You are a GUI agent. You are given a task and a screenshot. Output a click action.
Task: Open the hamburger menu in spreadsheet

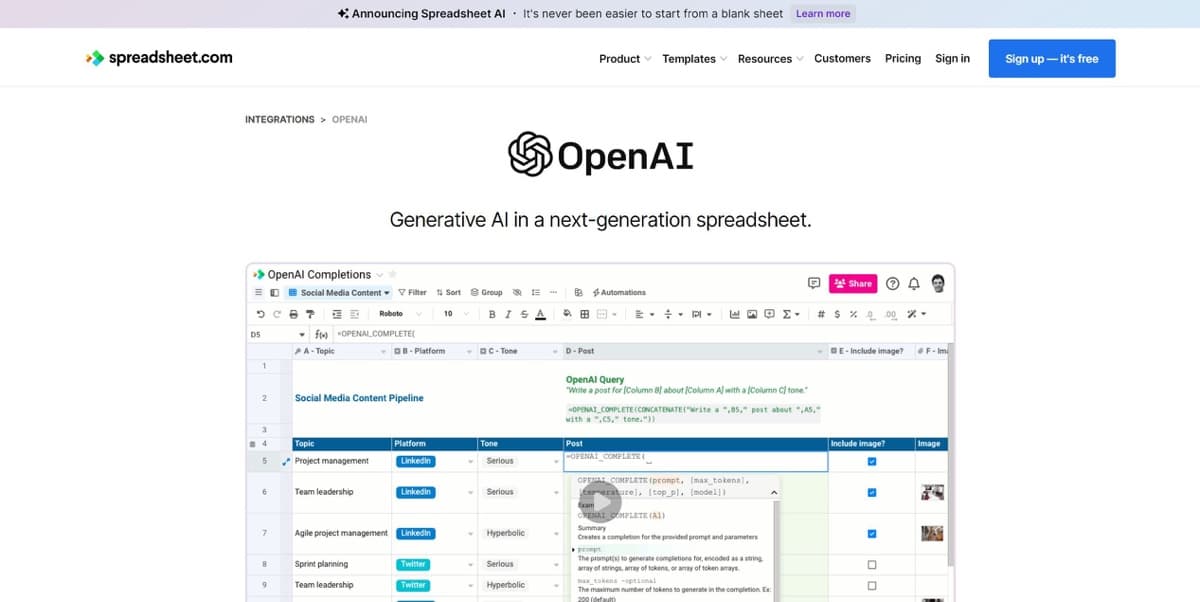point(258,292)
